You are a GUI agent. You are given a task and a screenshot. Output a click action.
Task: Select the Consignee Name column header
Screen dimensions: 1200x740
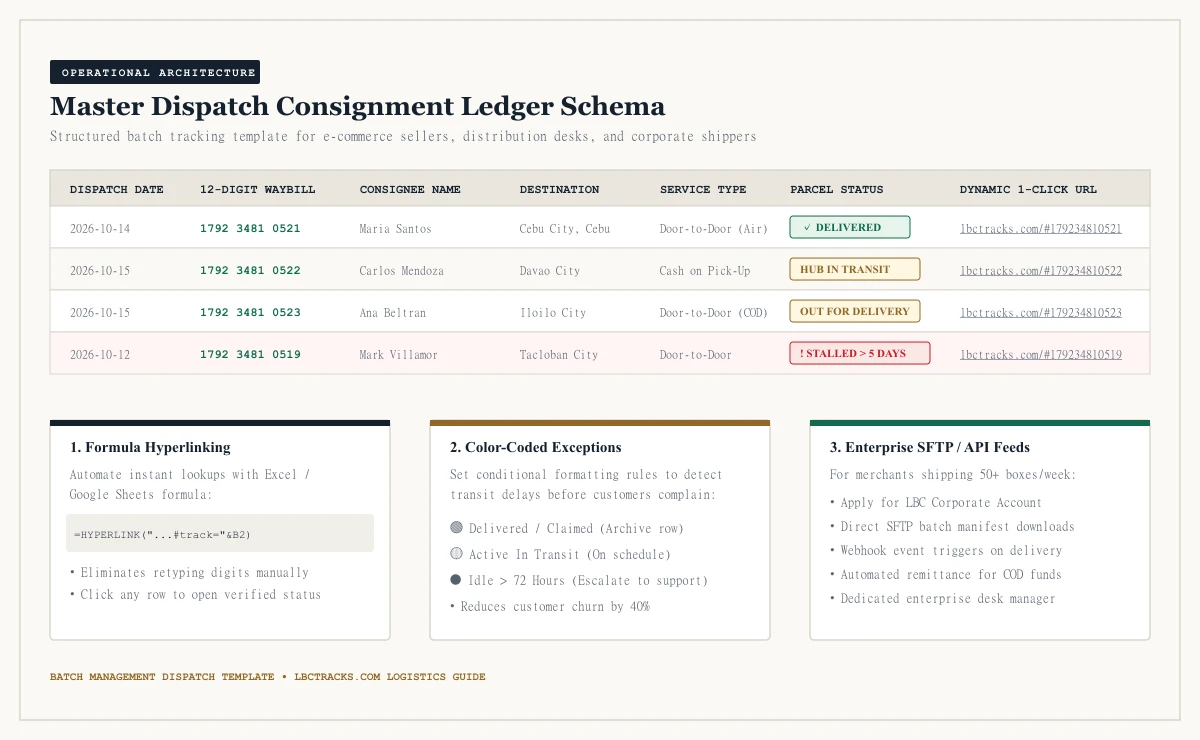pyautogui.click(x=410, y=189)
